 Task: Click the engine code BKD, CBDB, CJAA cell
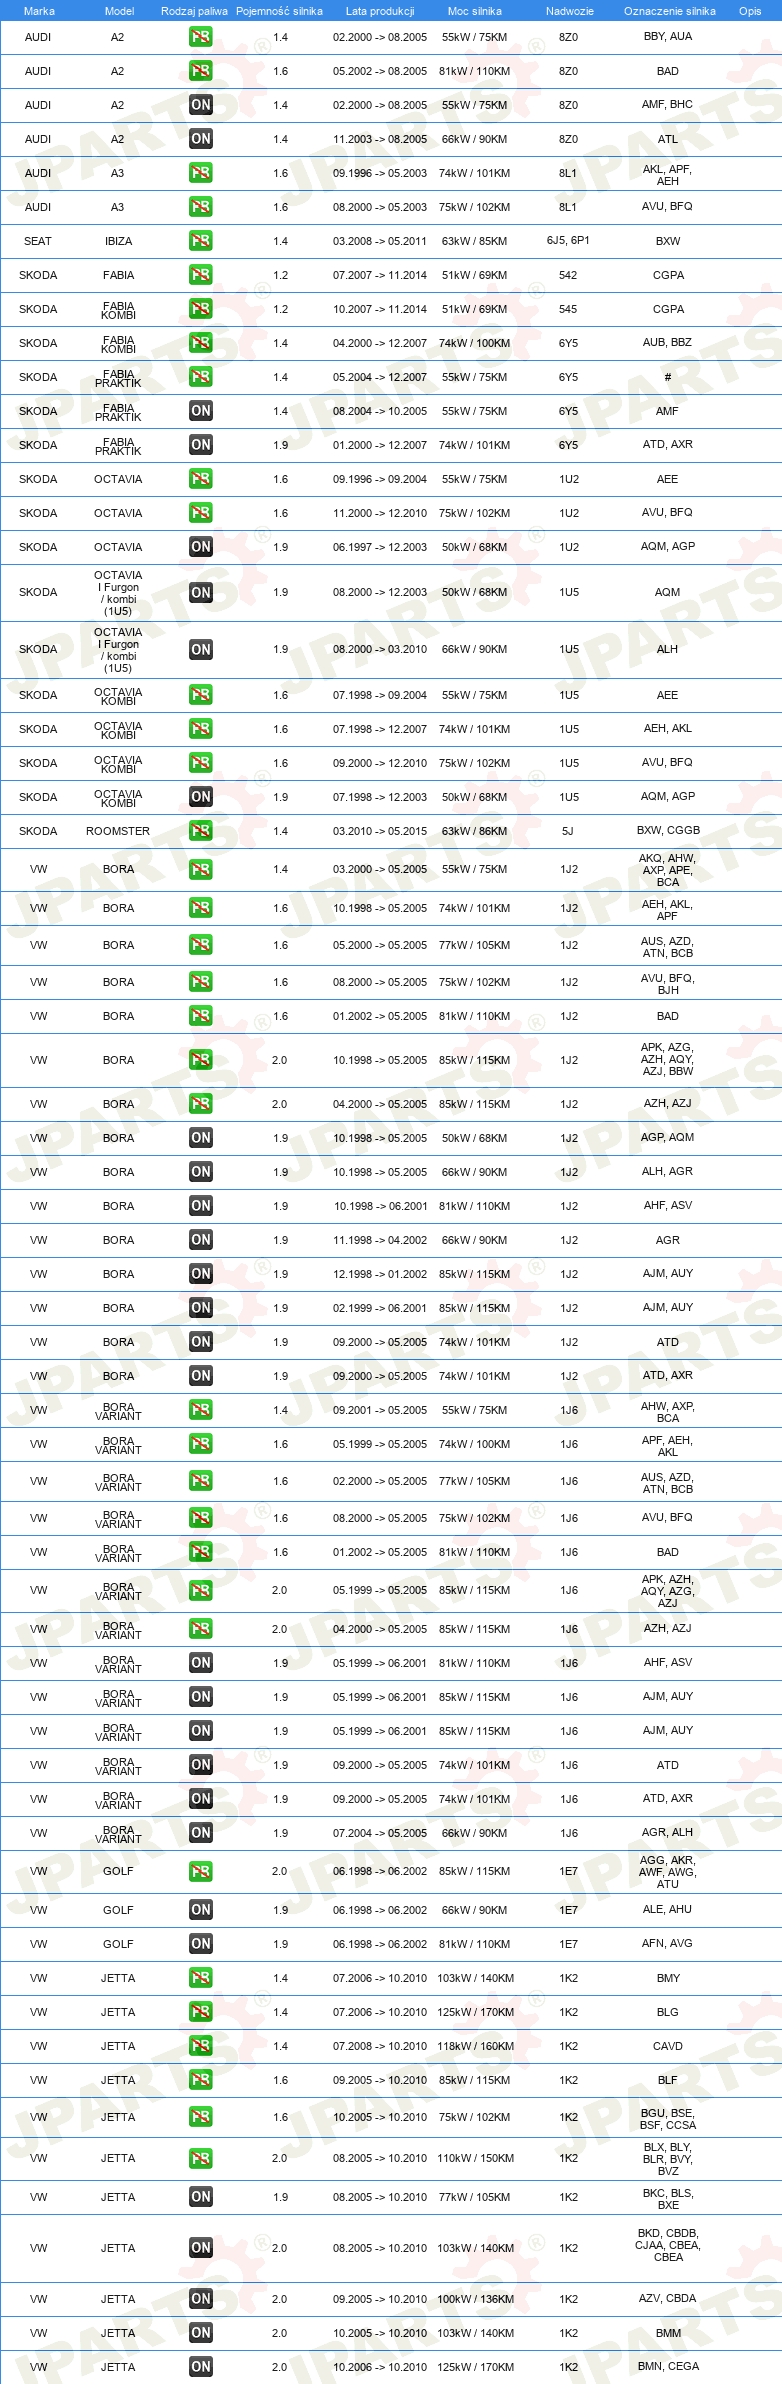pyautogui.click(x=668, y=2245)
